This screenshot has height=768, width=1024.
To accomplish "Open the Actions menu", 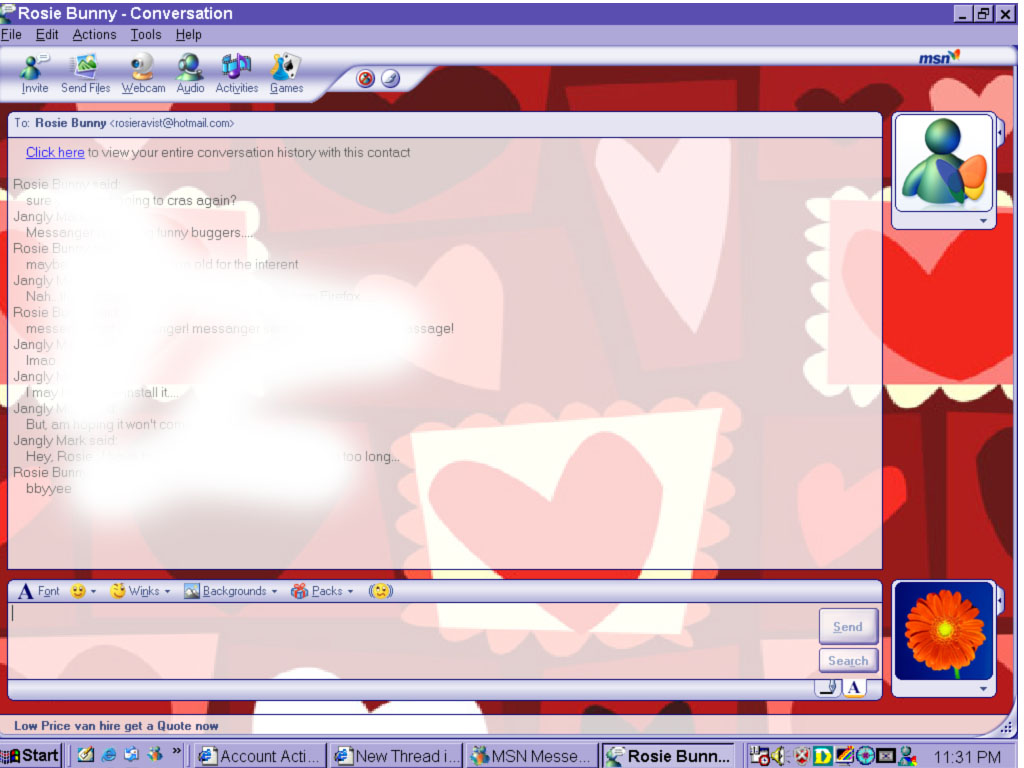I will click(x=94, y=35).
